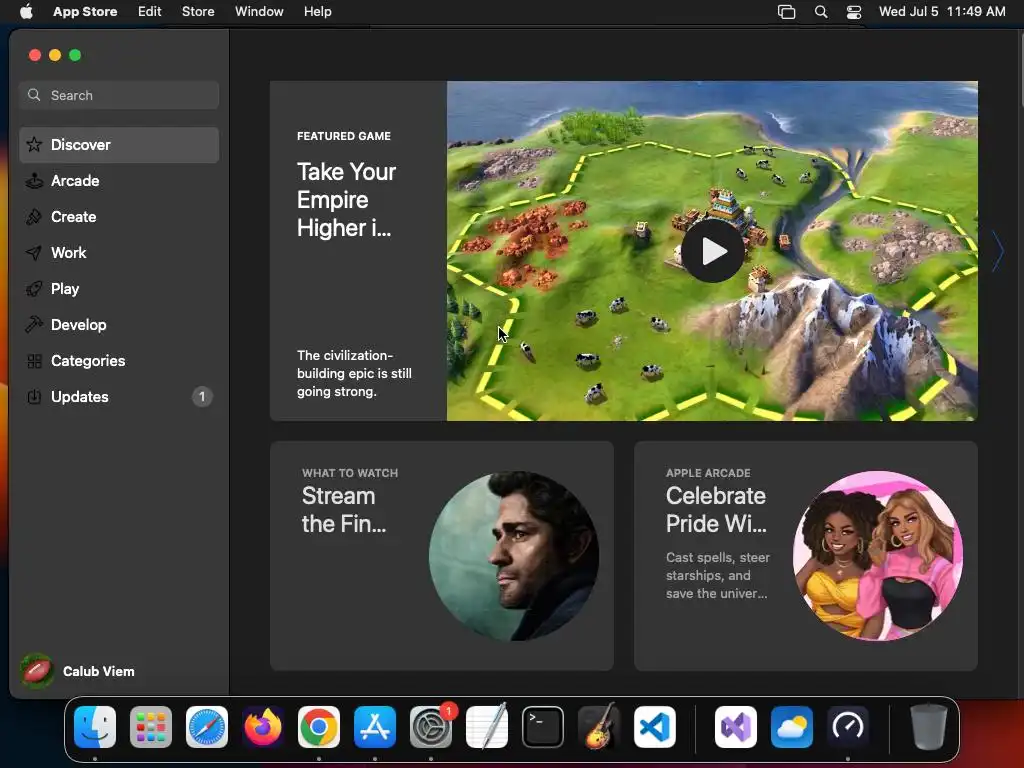This screenshot has width=1024, height=768.
Task: Open the App Store menu
Action: pos(85,11)
